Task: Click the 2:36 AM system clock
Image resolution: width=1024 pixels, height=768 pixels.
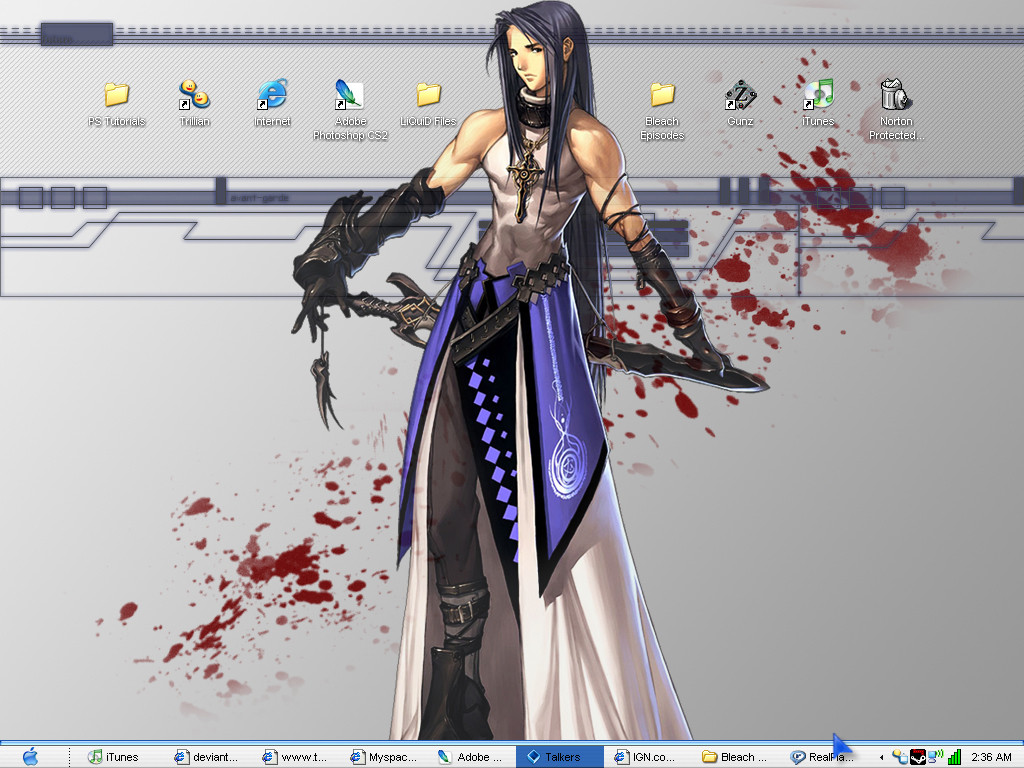Action: [991, 757]
